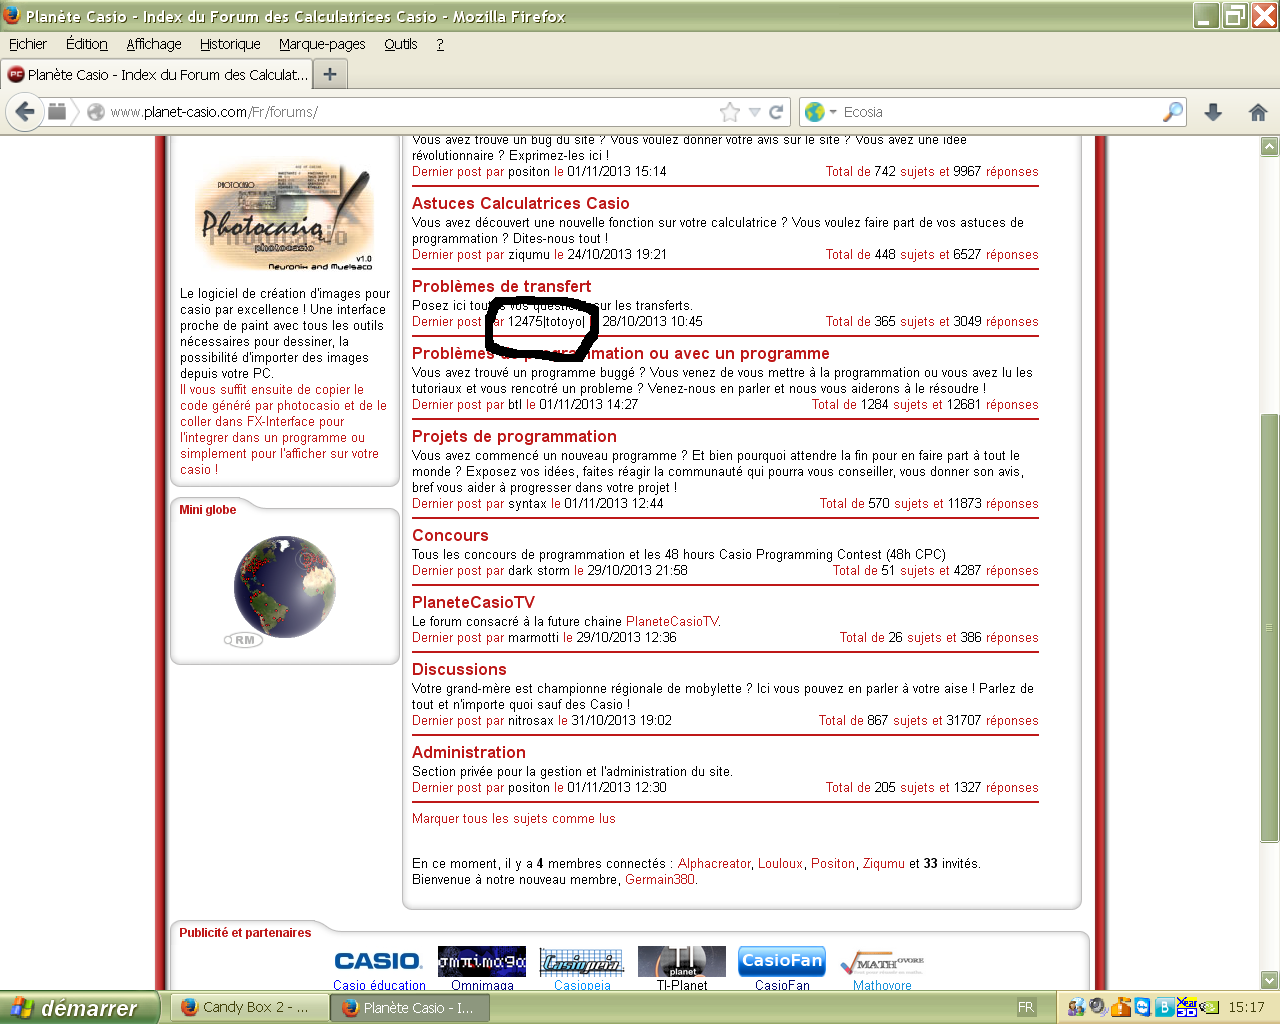Open the Xear 3D tray icon
The image size is (1280, 1024).
(1187, 1007)
